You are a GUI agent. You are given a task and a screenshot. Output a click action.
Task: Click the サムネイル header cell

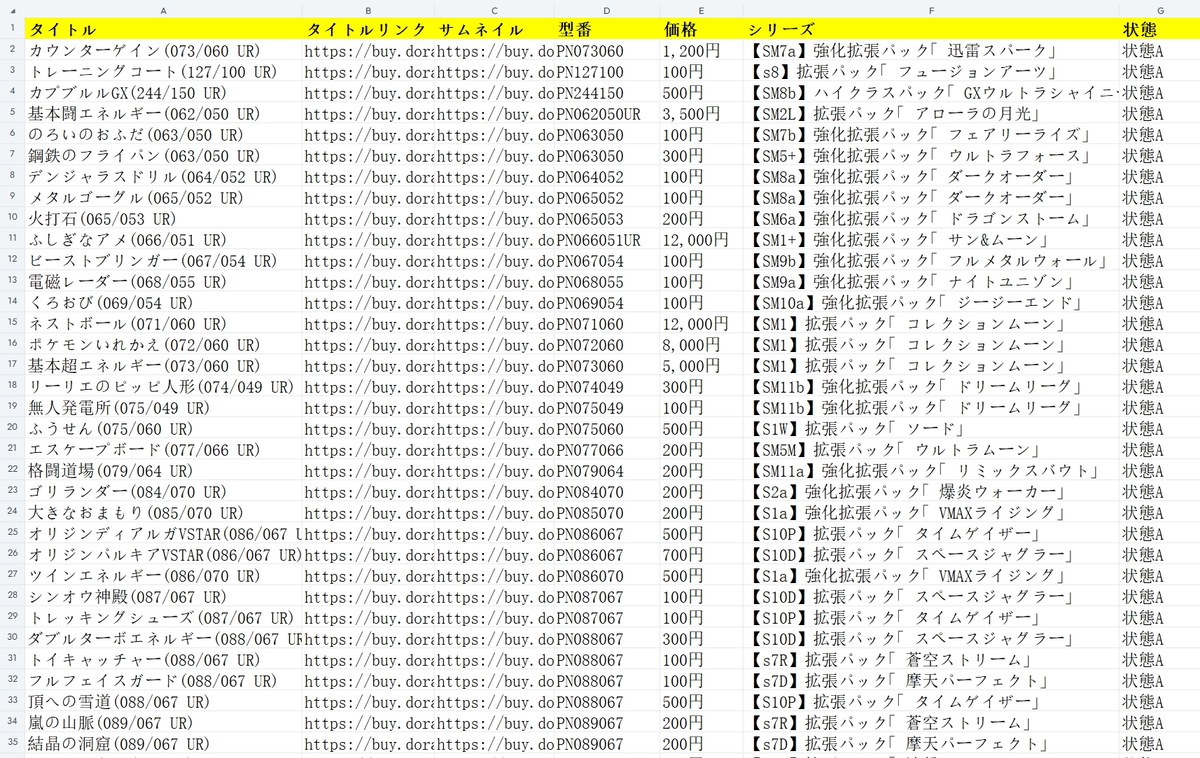(x=494, y=28)
